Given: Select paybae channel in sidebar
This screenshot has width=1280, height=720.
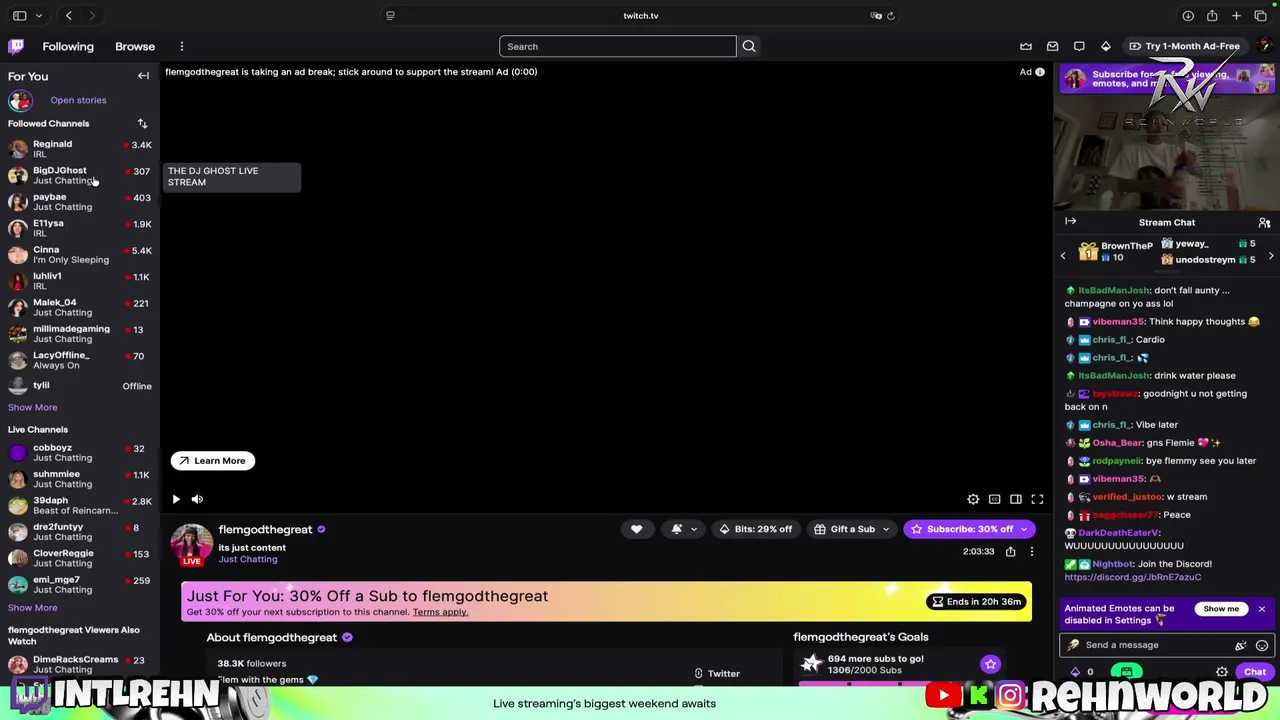Looking at the screenshot, I should (x=80, y=201).
